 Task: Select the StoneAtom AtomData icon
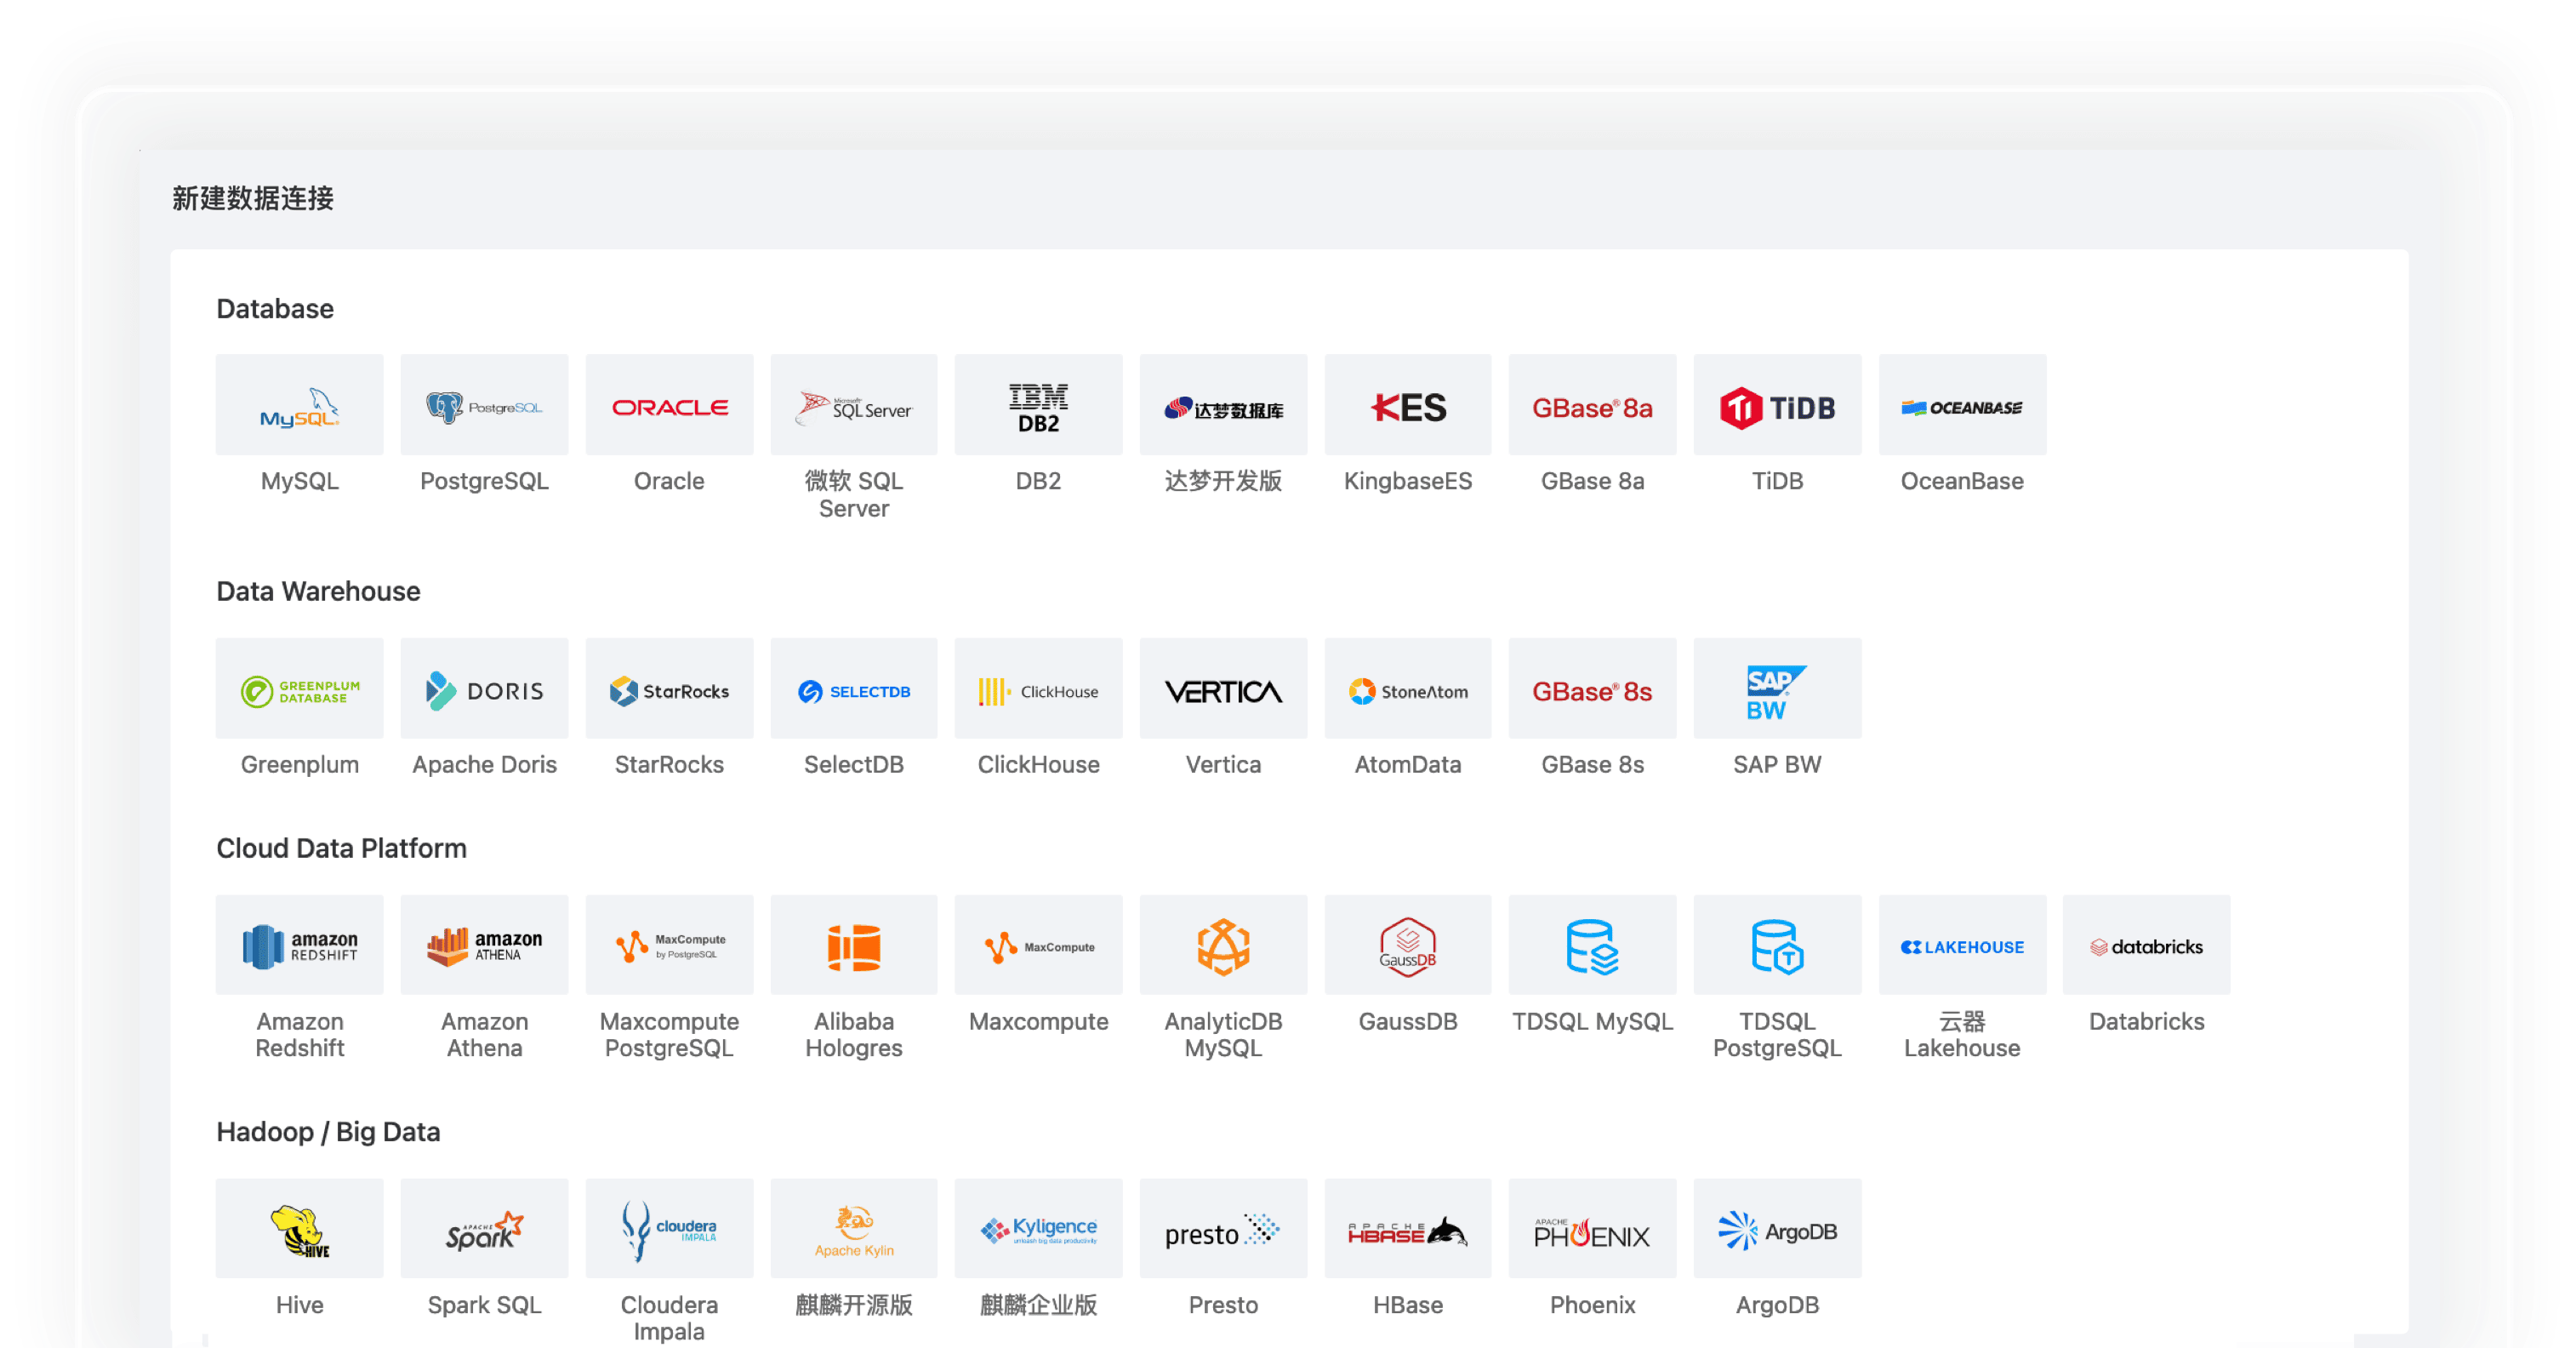[x=1408, y=688]
